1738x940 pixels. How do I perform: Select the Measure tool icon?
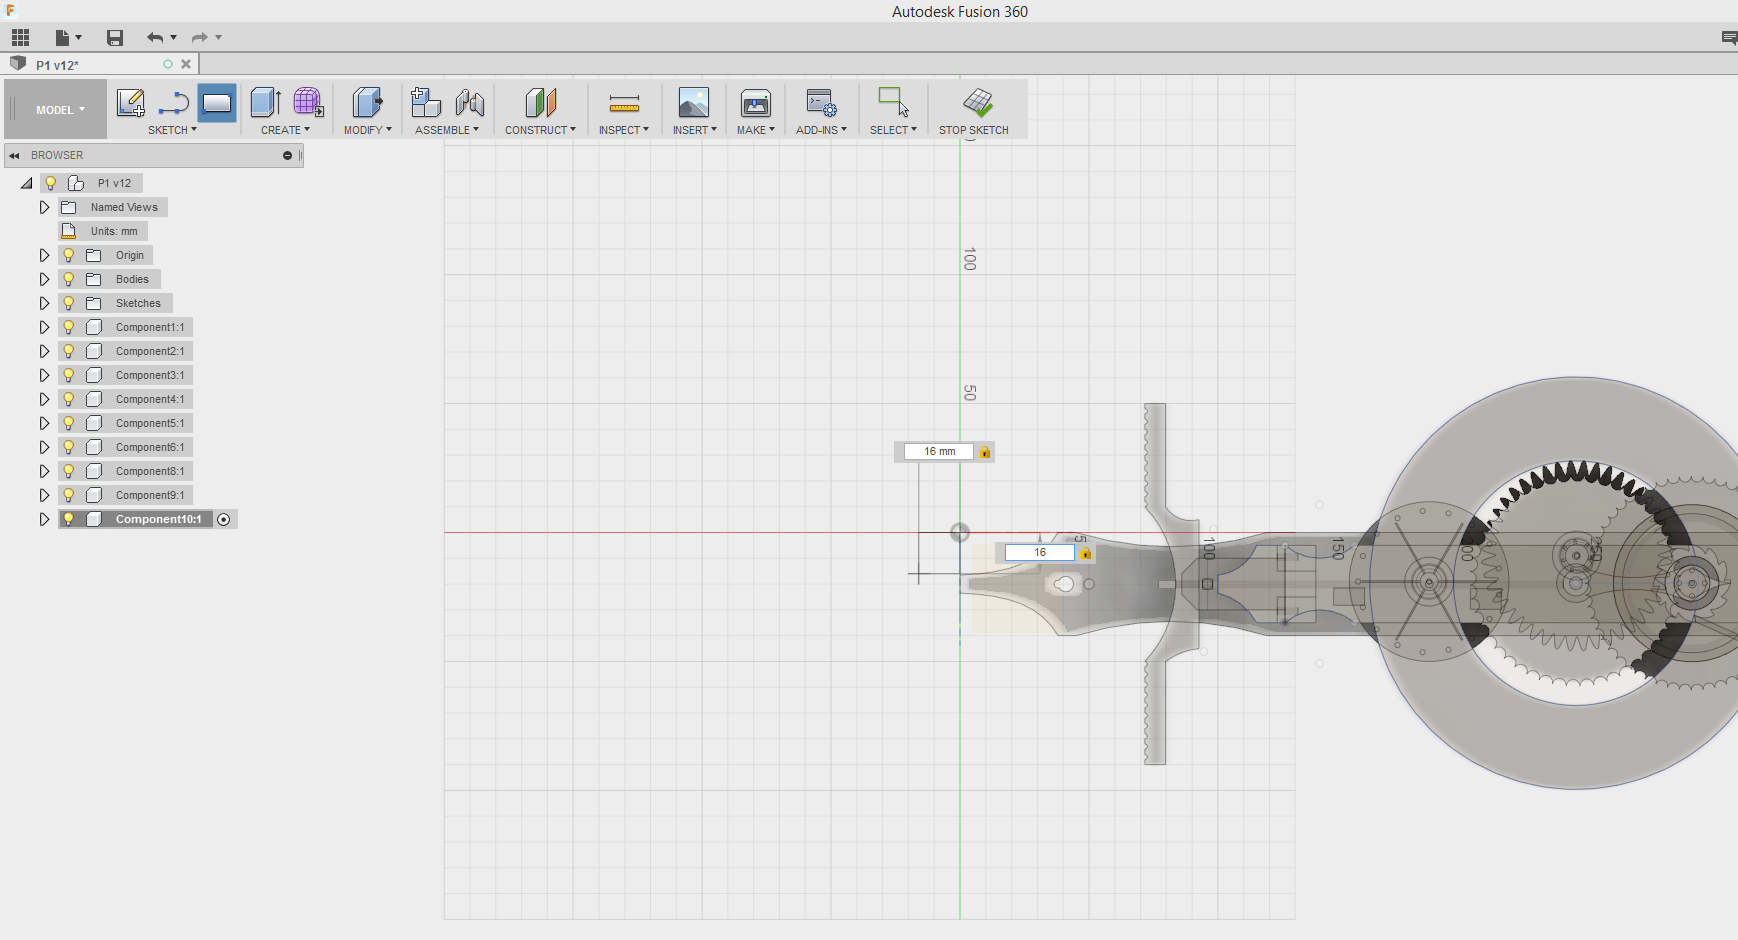pyautogui.click(x=624, y=103)
